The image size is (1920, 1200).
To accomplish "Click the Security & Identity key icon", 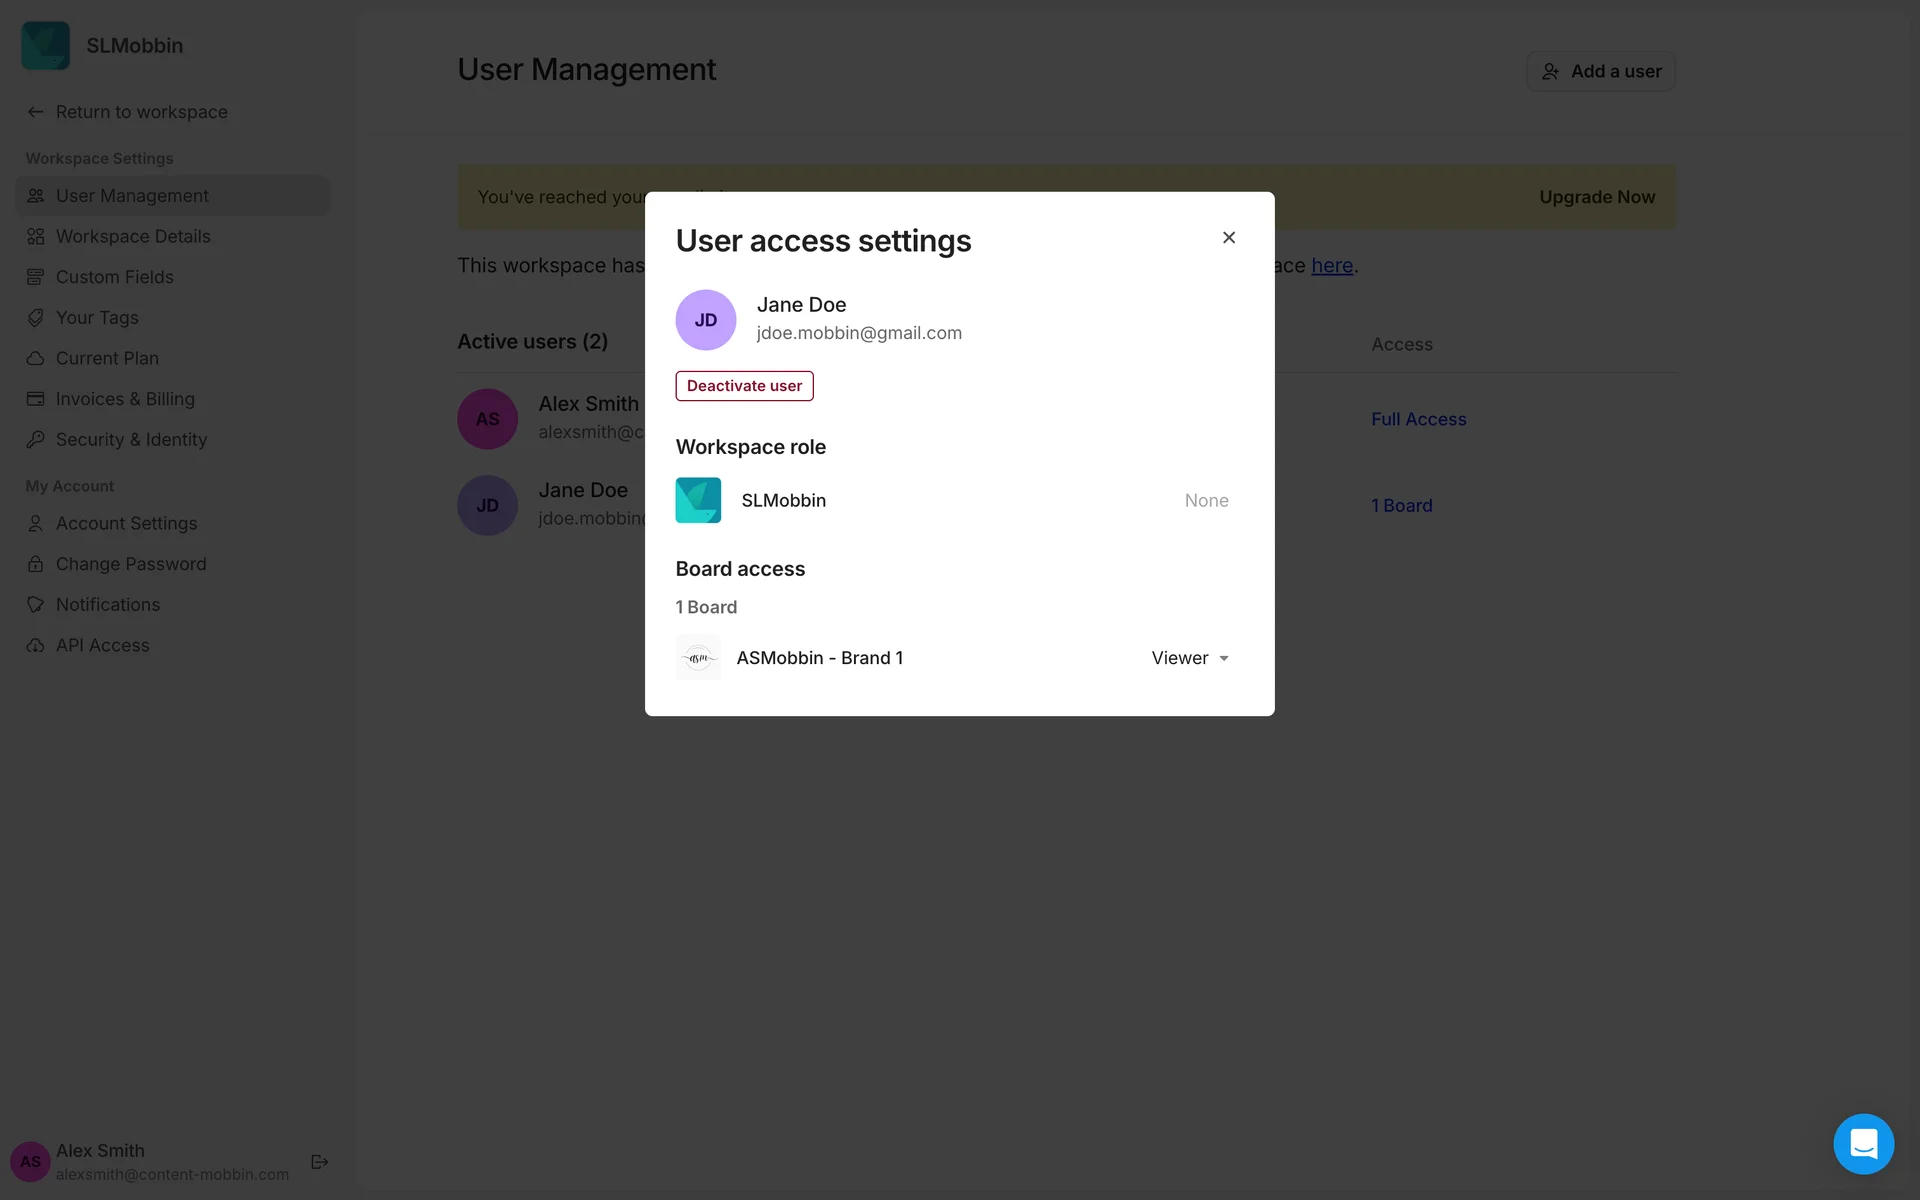I will (36, 440).
